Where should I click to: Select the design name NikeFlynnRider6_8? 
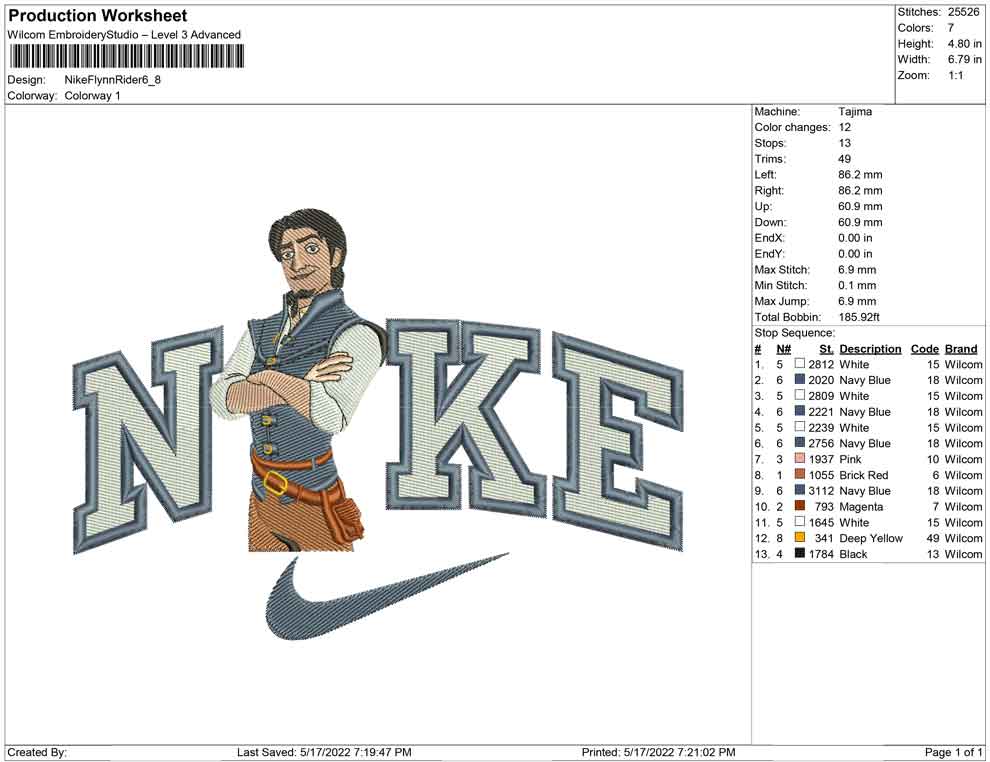point(112,80)
